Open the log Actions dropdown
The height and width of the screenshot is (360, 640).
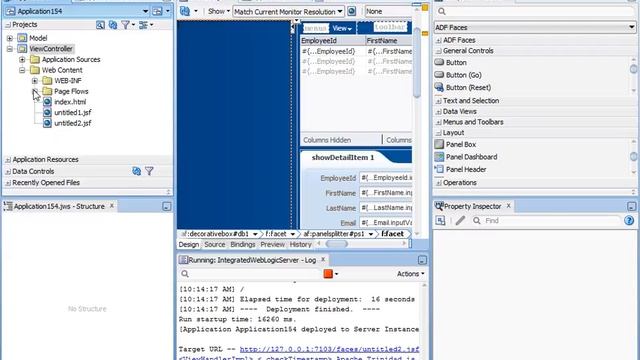pos(410,274)
